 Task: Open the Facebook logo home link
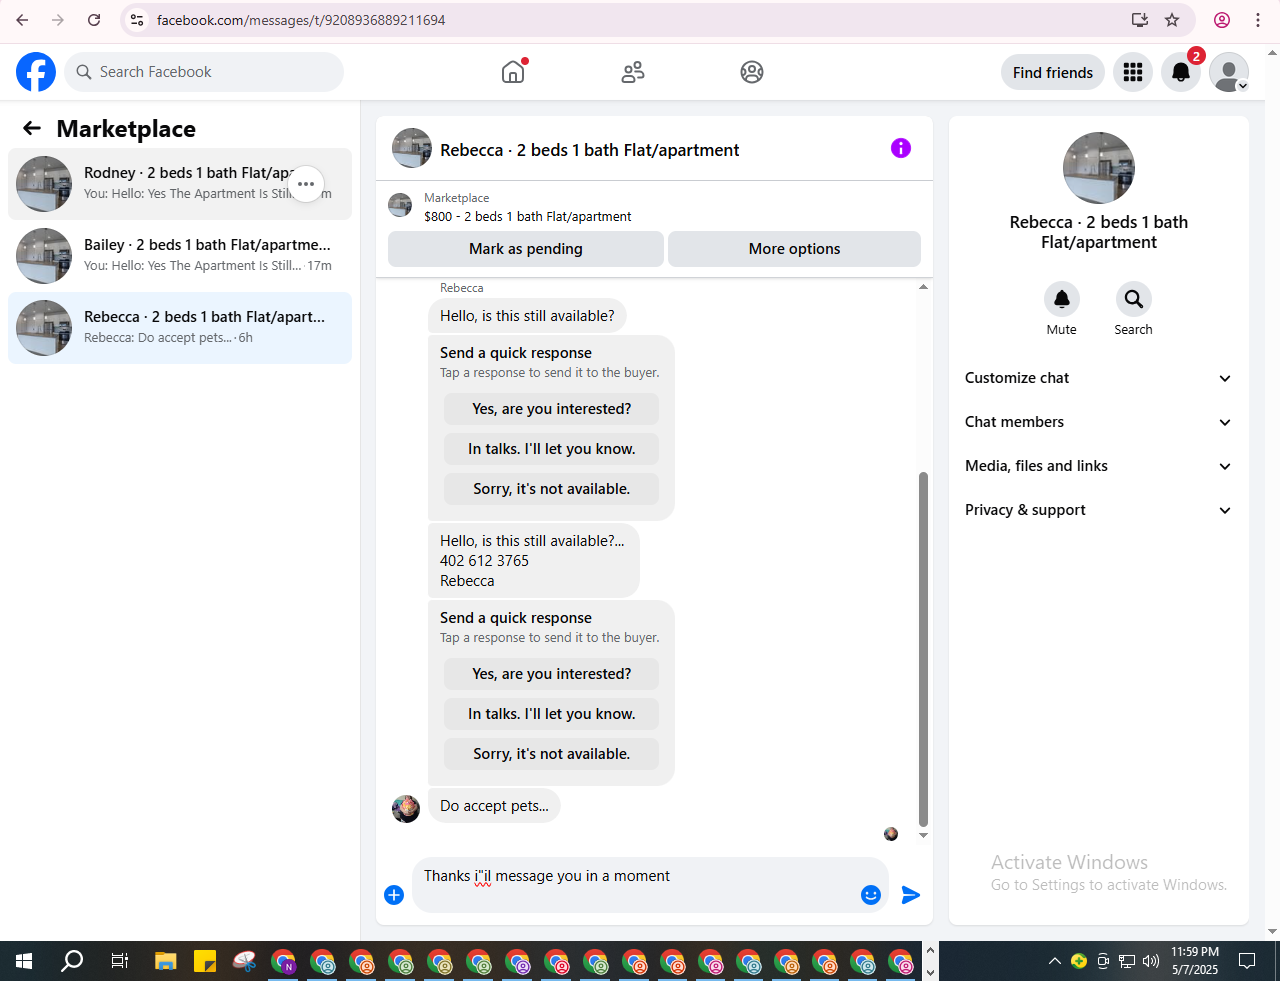click(36, 72)
